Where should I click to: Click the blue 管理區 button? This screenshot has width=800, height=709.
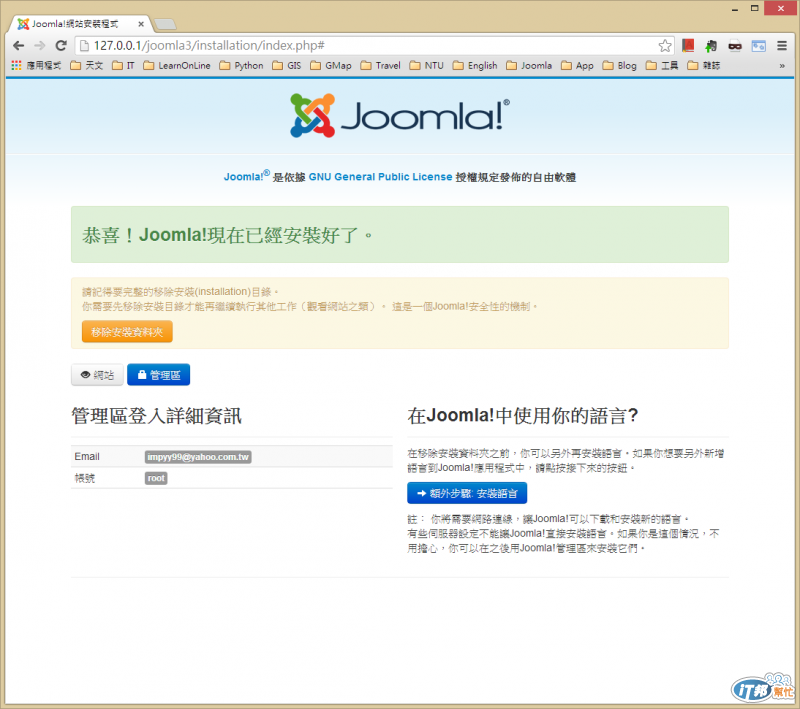159,375
